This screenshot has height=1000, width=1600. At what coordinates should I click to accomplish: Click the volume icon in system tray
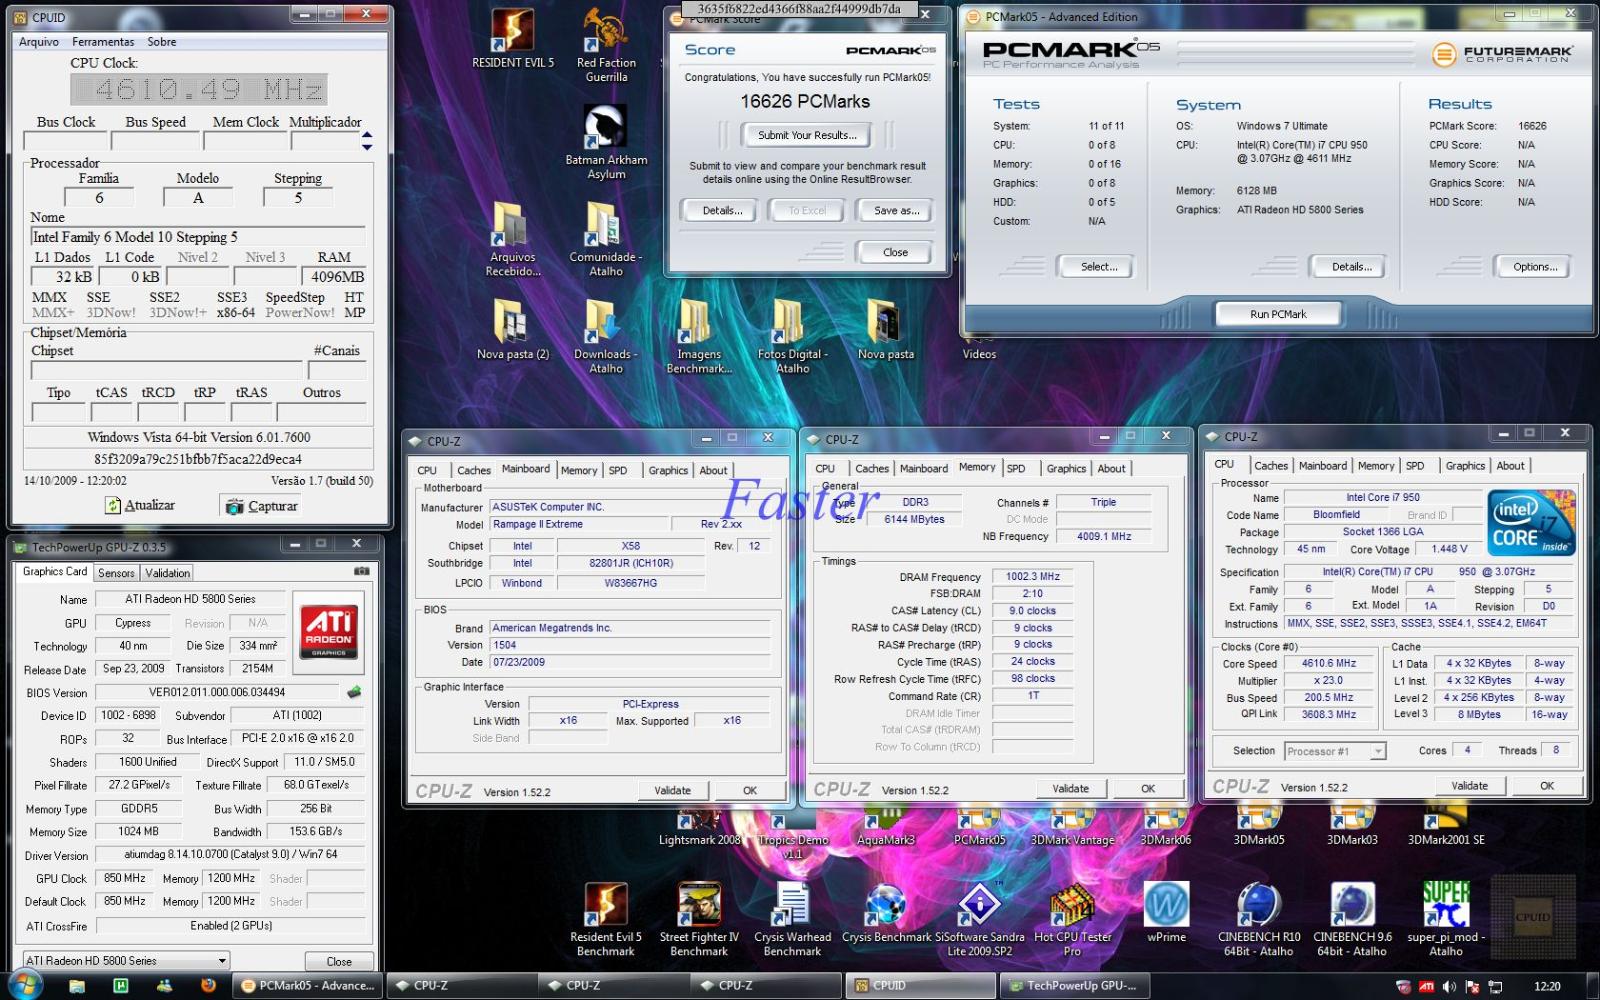click(1448, 986)
